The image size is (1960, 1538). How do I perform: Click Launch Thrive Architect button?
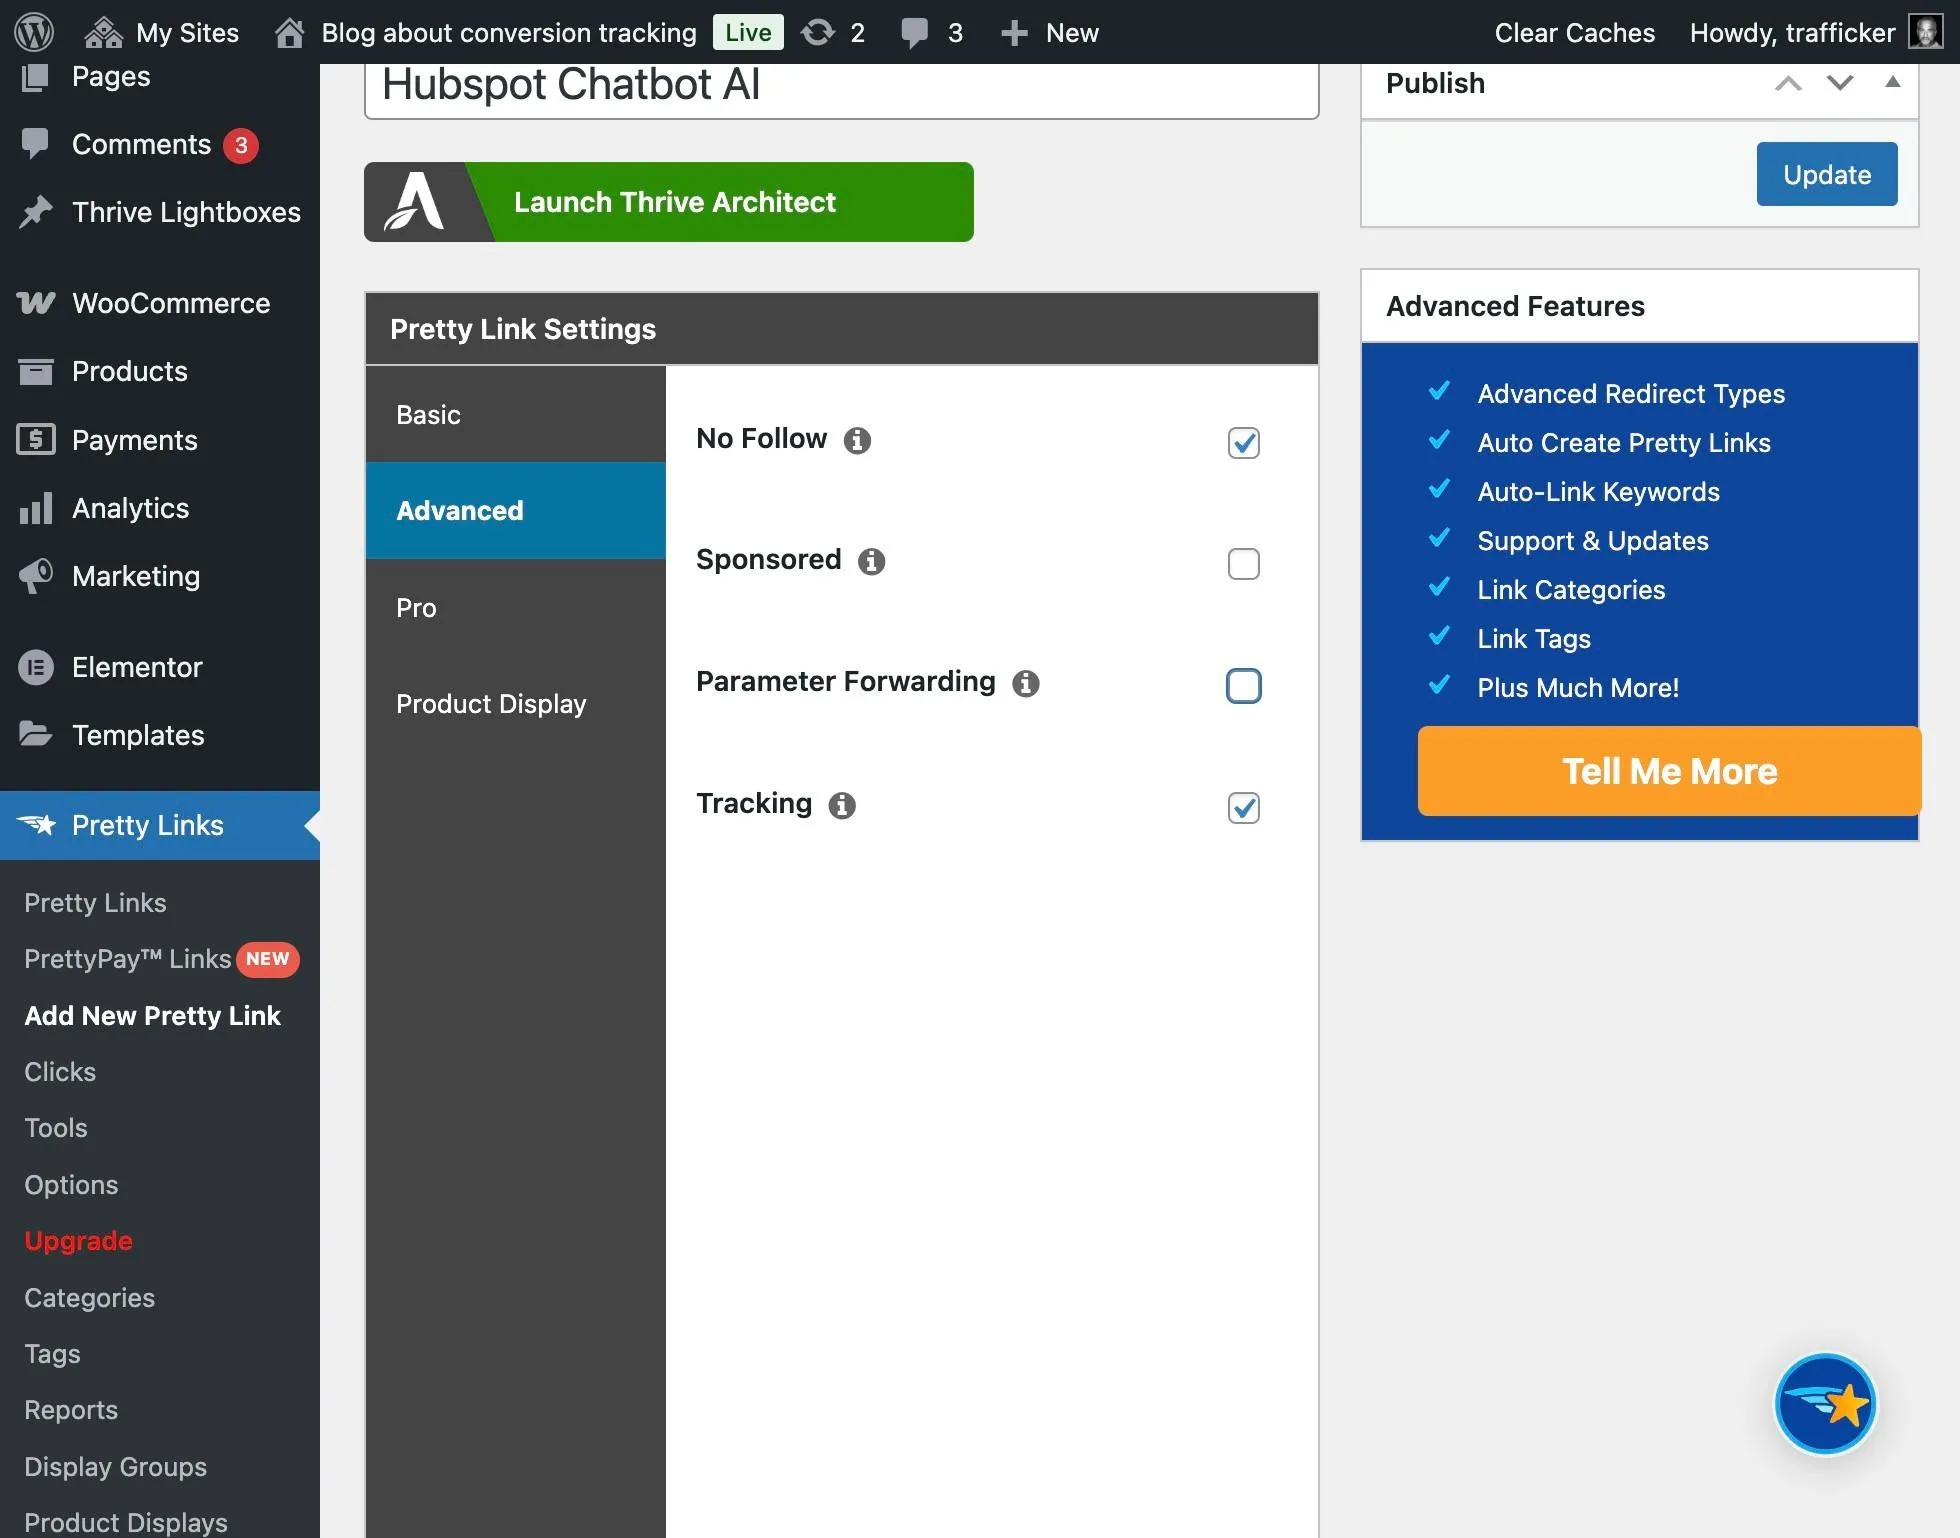click(669, 202)
